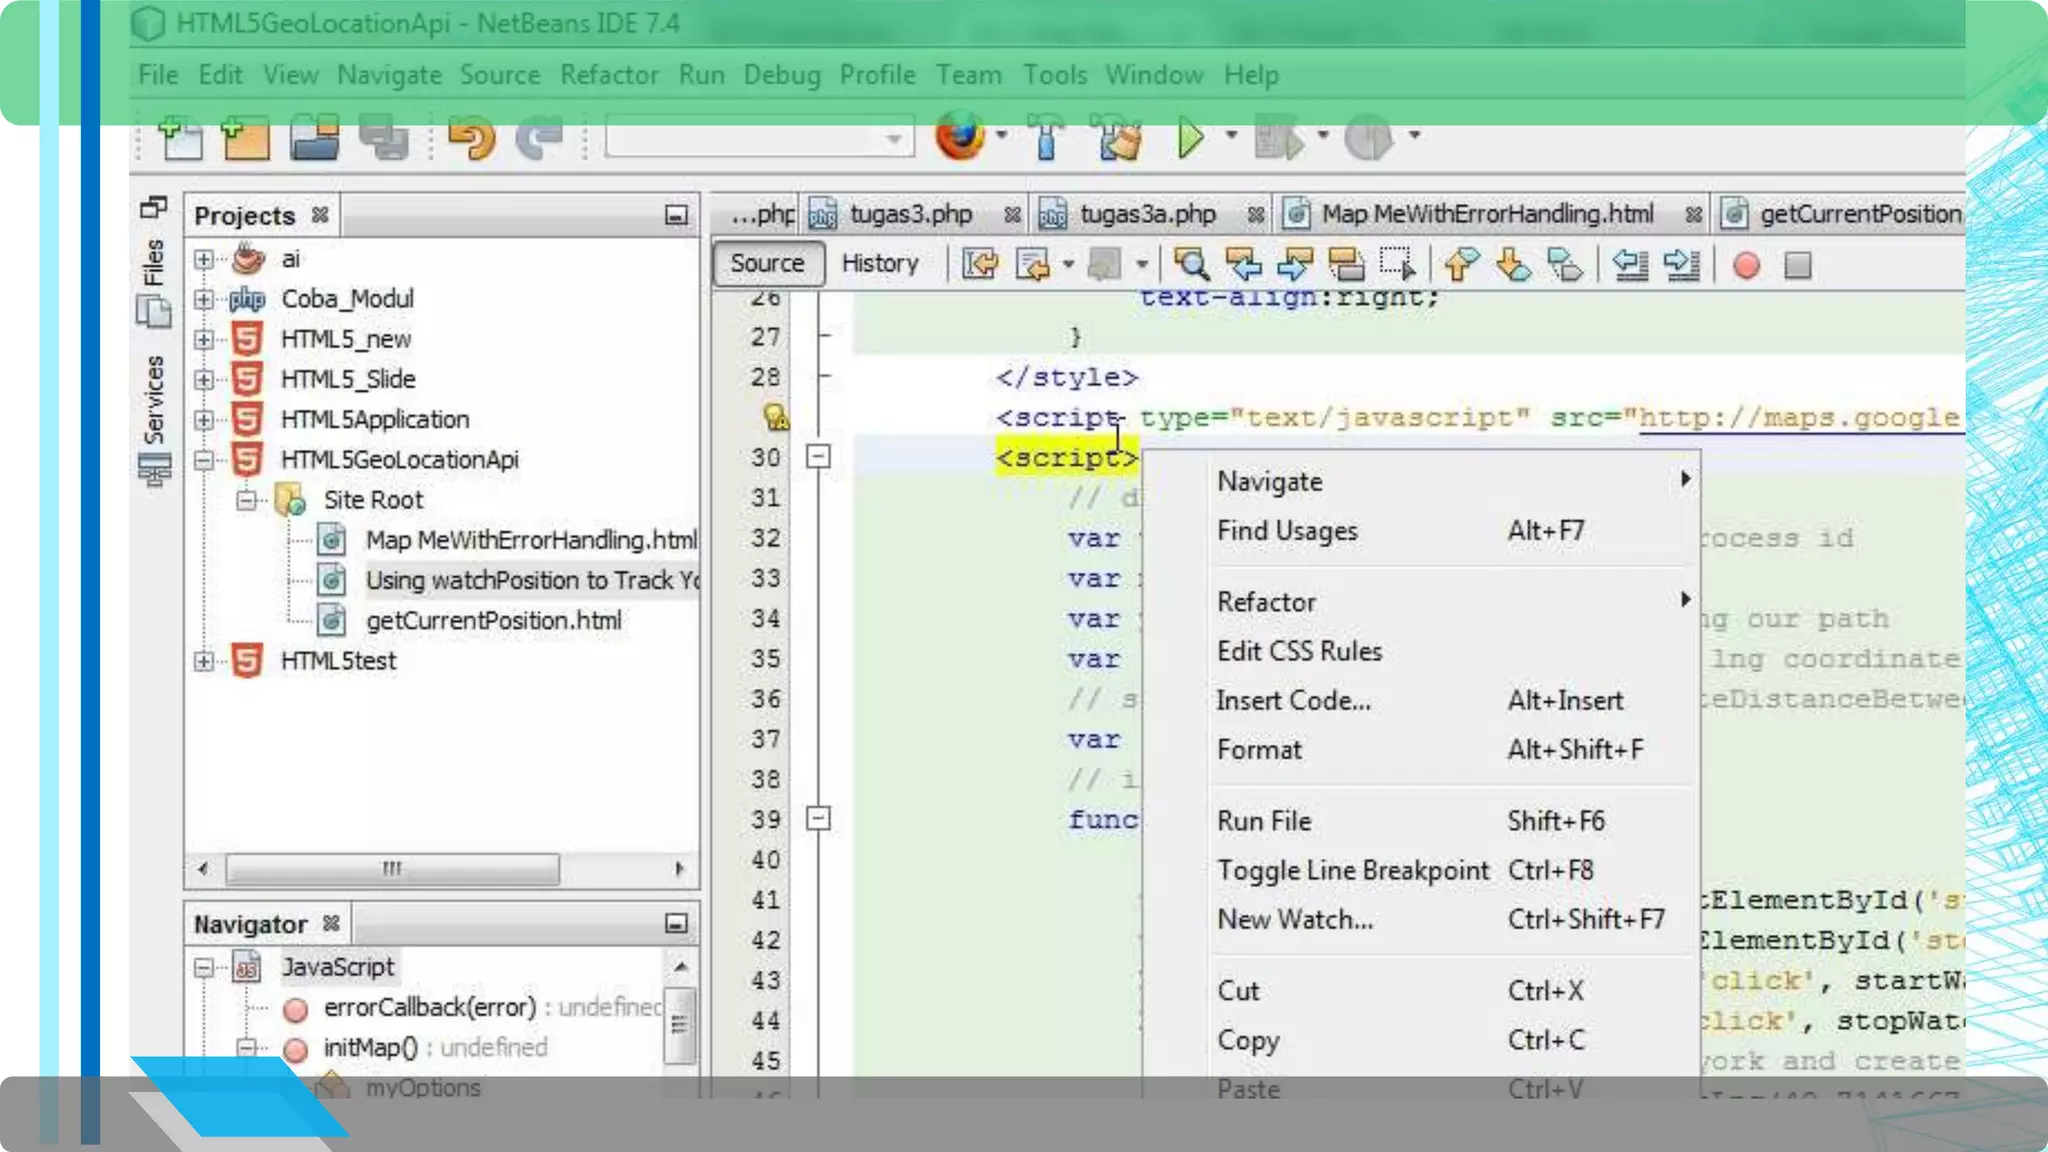Click the green Run Project arrow
Image resolution: width=2048 pixels, height=1152 pixels.
click(1189, 137)
